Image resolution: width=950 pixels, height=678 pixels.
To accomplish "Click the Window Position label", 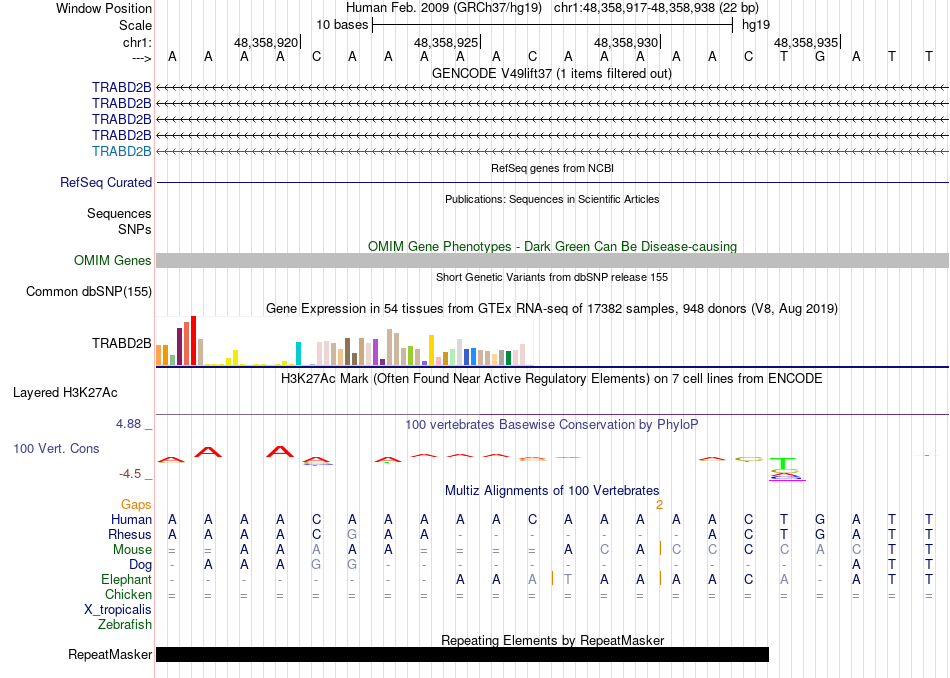I will (104, 8).
